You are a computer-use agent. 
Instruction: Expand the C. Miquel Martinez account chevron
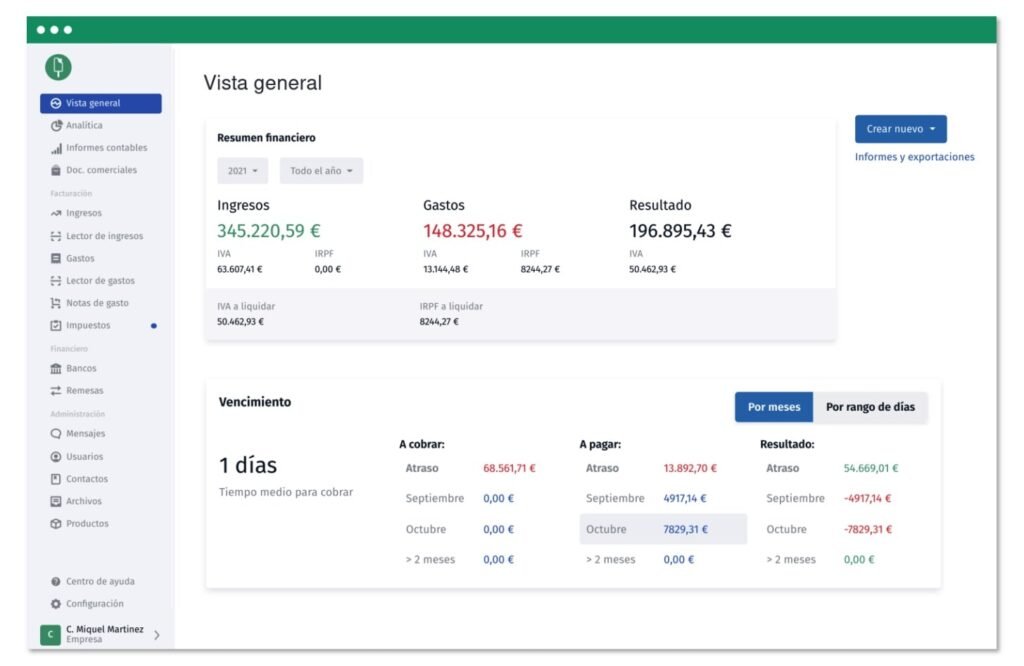(157, 634)
